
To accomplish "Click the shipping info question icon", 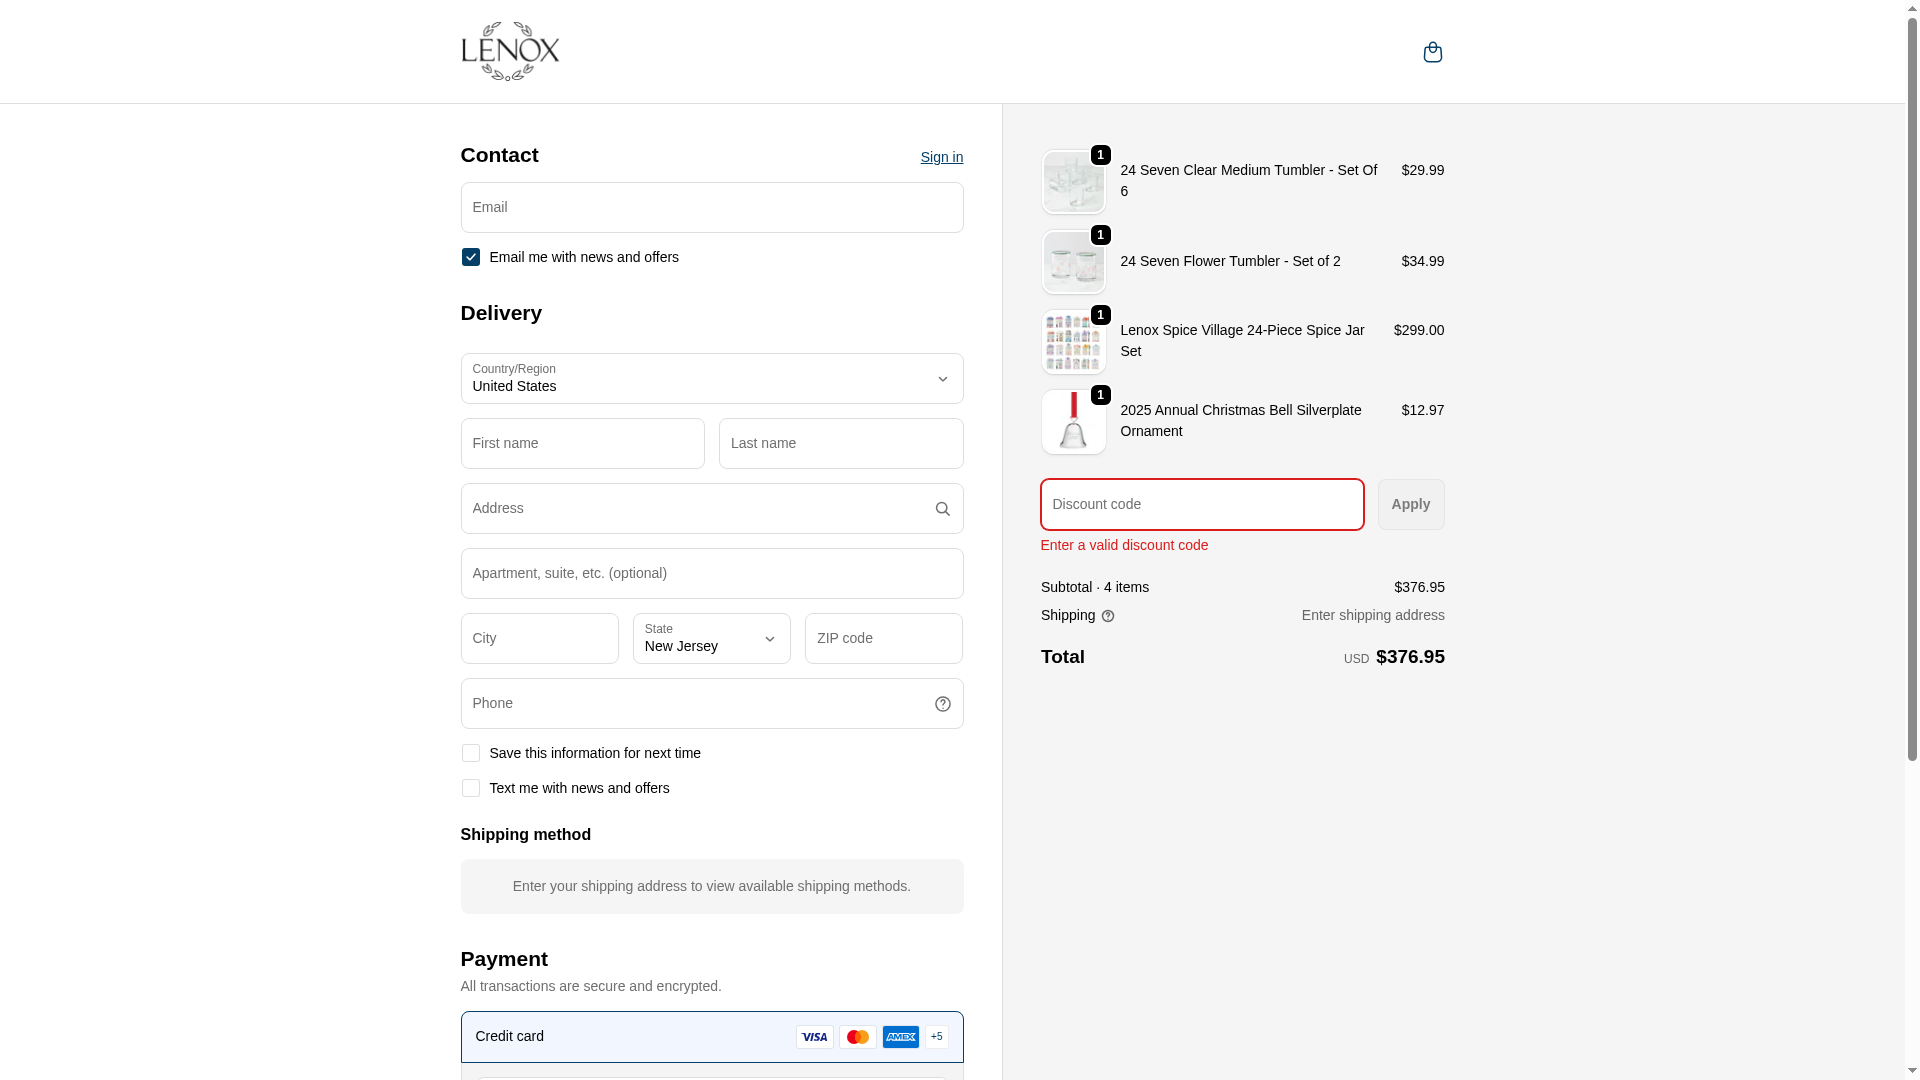I will point(1108,616).
